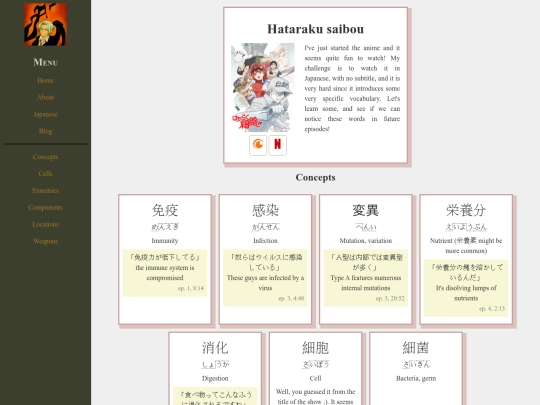
Task: Select the 変異 Mutation card
Action: 366,259
